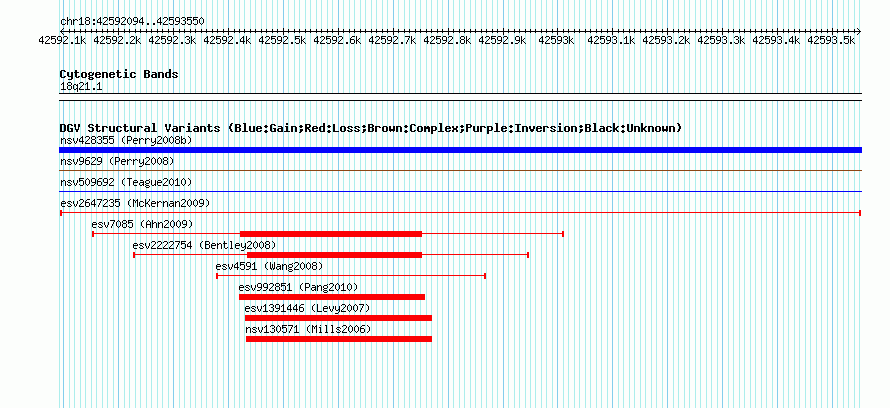
Task: Click the 42593.4k ruler tick label
Action: click(776, 40)
